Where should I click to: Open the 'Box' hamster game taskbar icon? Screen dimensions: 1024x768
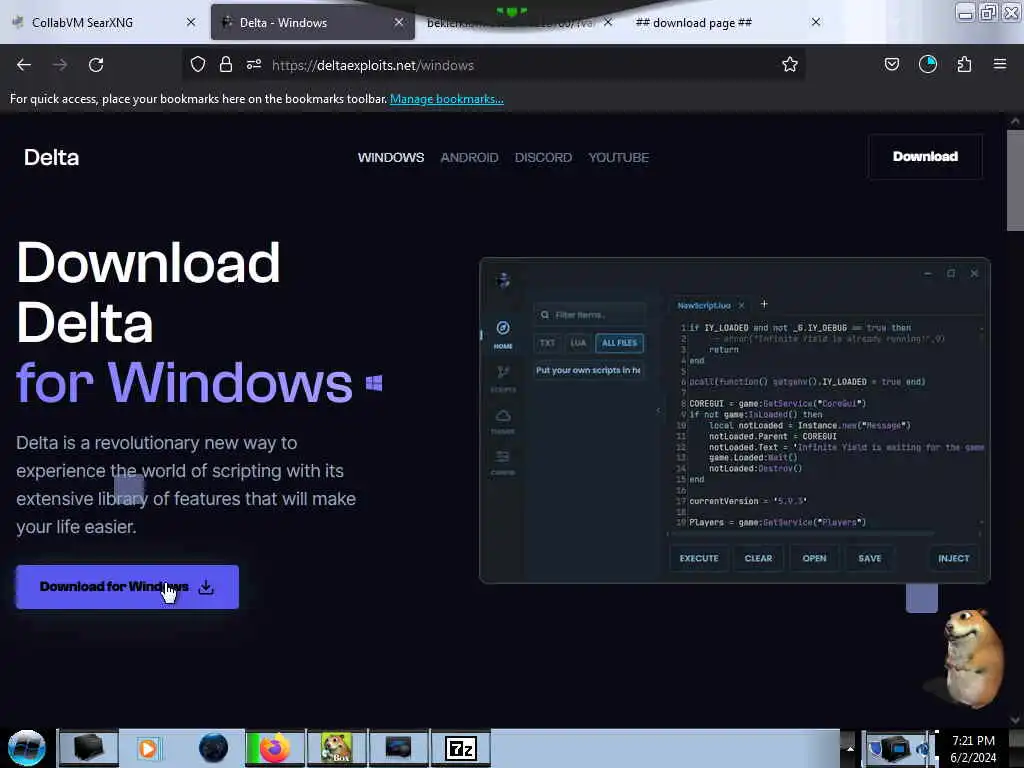[x=336, y=748]
